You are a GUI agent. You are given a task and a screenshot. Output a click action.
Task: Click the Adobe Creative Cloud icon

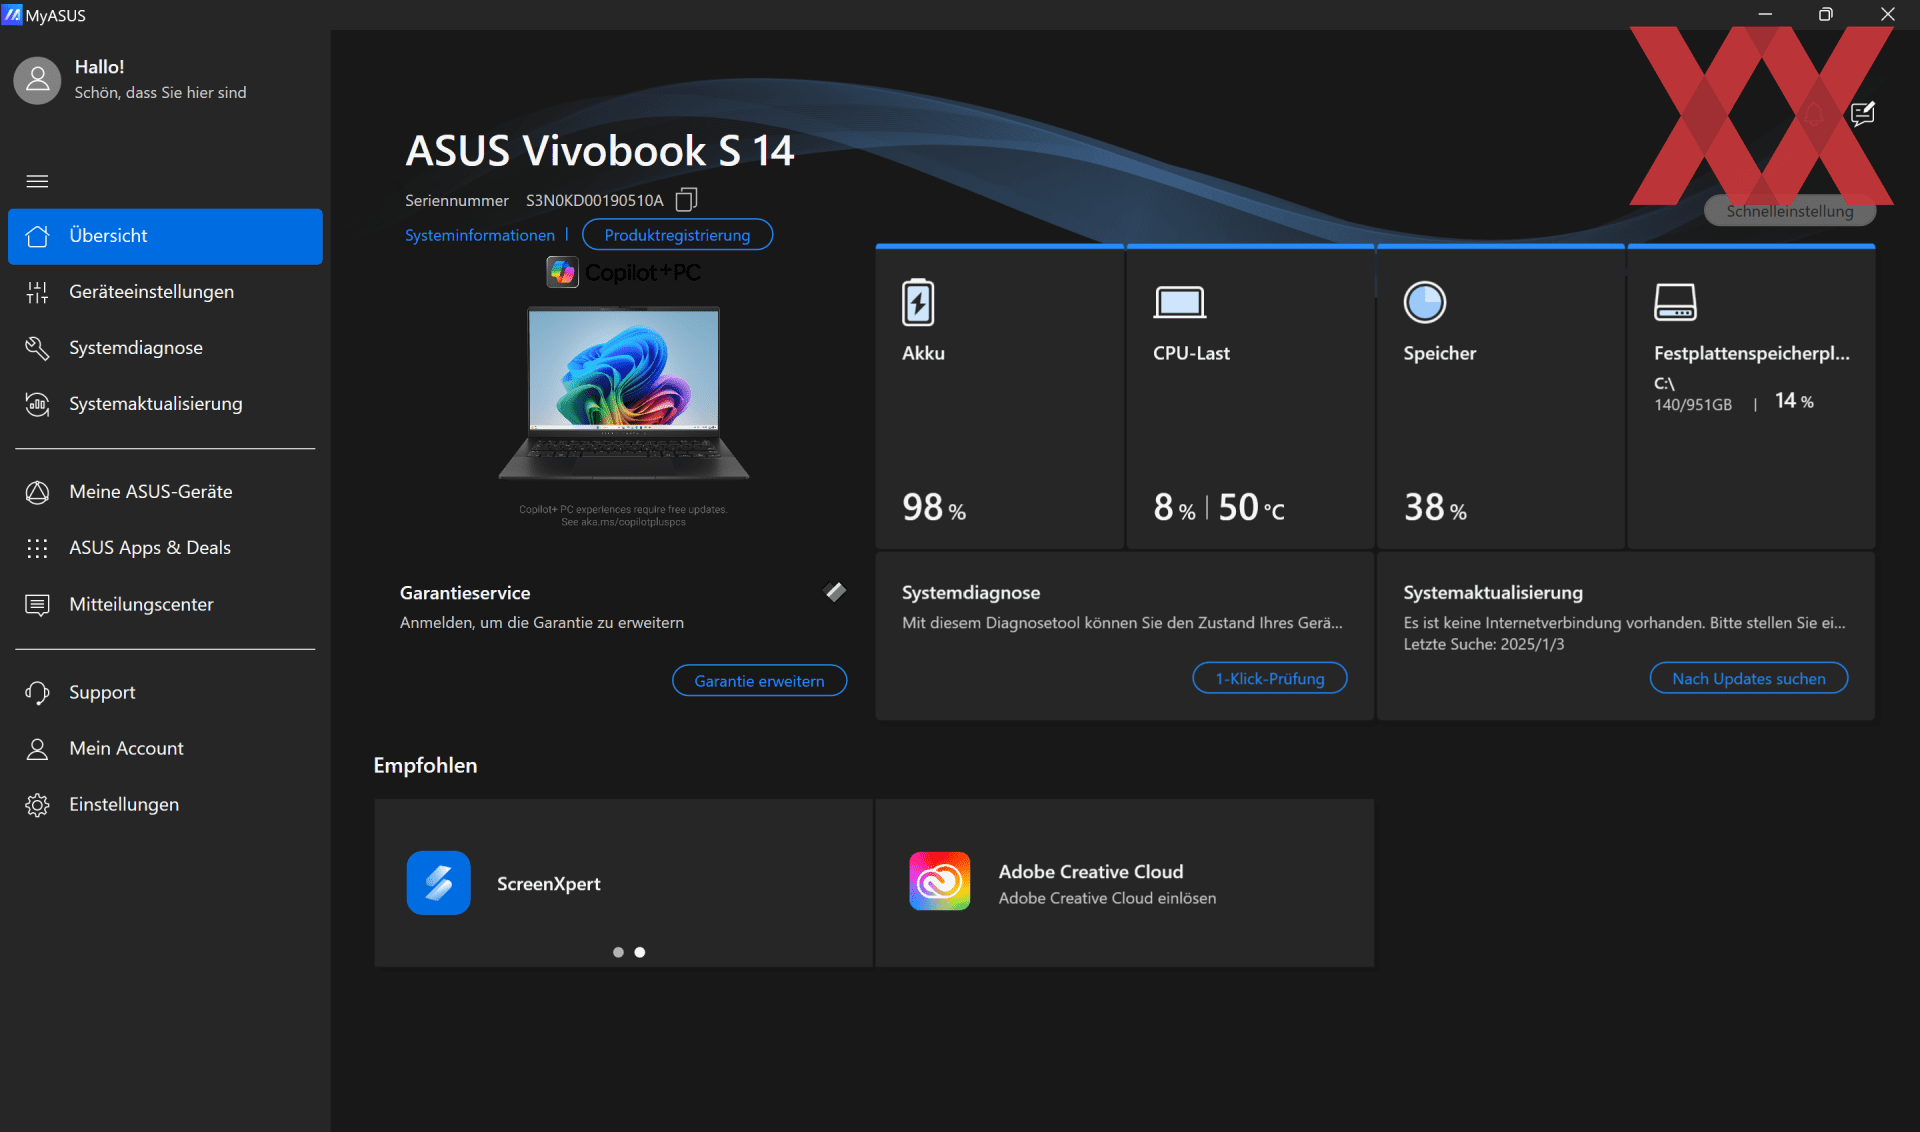pyautogui.click(x=940, y=881)
